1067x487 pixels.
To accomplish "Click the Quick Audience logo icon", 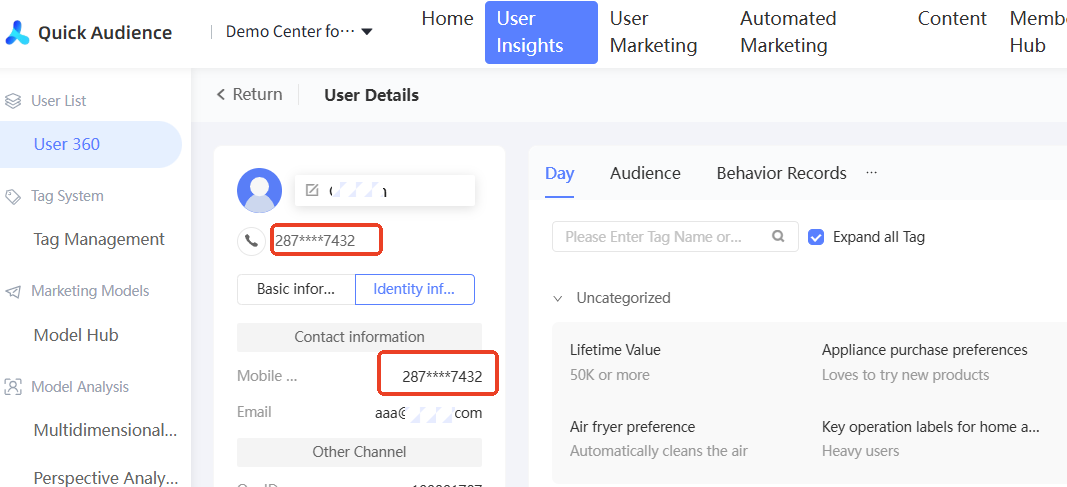I will click(x=17, y=32).
